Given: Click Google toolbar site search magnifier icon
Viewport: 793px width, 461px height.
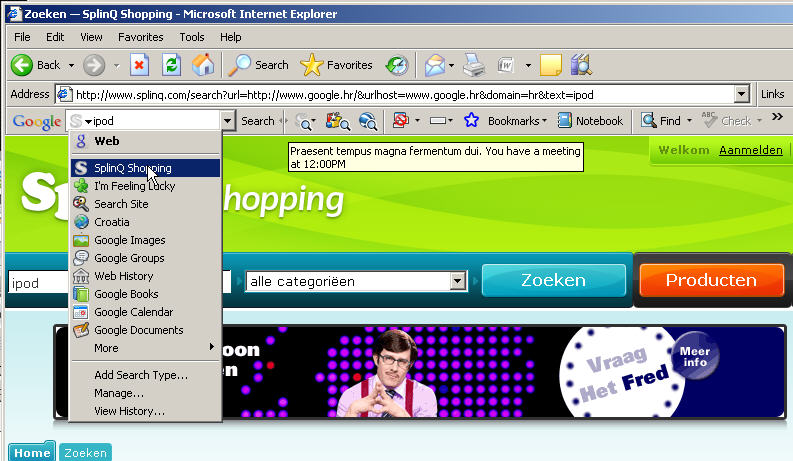Looking at the screenshot, I should pyautogui.click(x=304, y=121).
